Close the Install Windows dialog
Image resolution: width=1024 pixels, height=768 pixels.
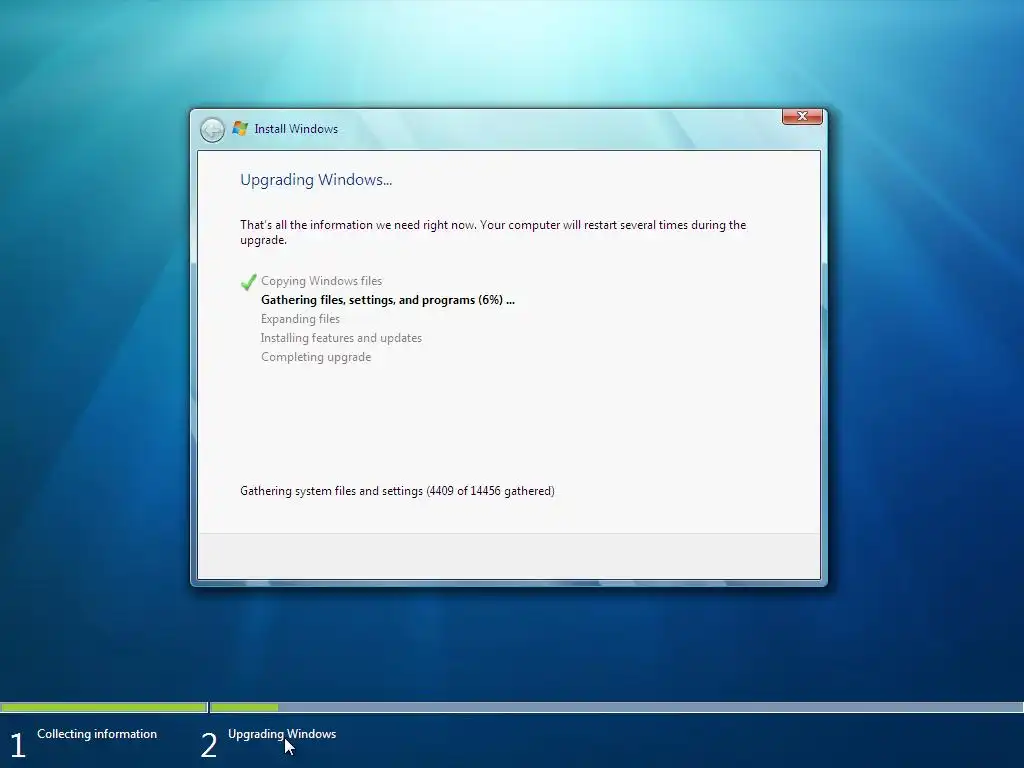pos(802,116)
